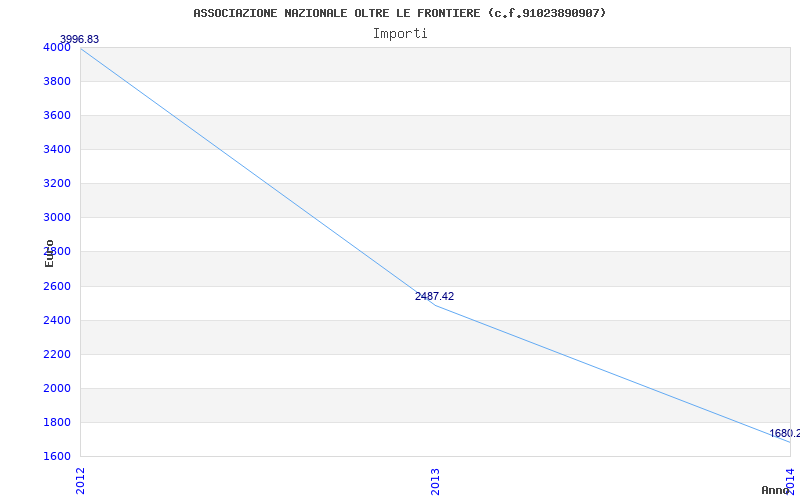Click the 4000 y-axis tick label
Viewport: 800px width, 500px height.
(x=57, y=47)
